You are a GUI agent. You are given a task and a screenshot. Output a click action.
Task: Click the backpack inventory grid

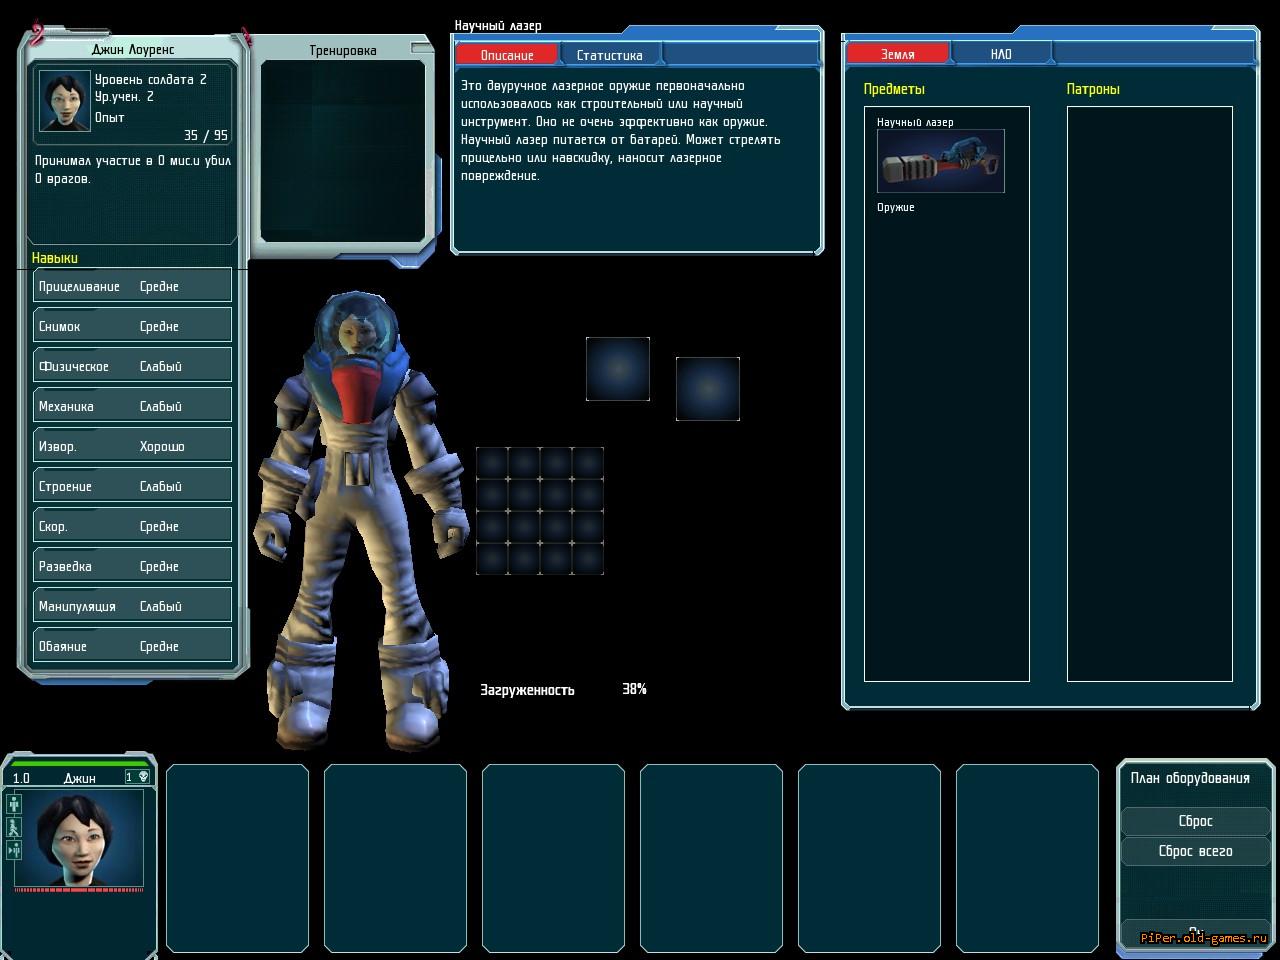click(540, 511)
